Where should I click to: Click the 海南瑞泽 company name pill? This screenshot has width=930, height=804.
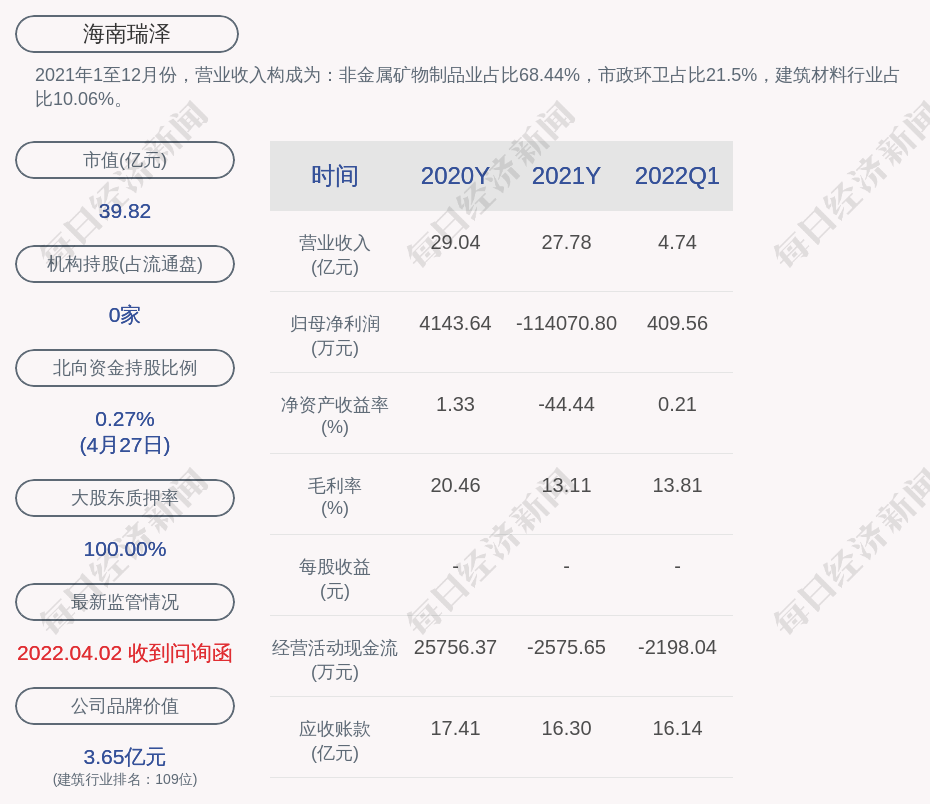[x=127, y=34]
